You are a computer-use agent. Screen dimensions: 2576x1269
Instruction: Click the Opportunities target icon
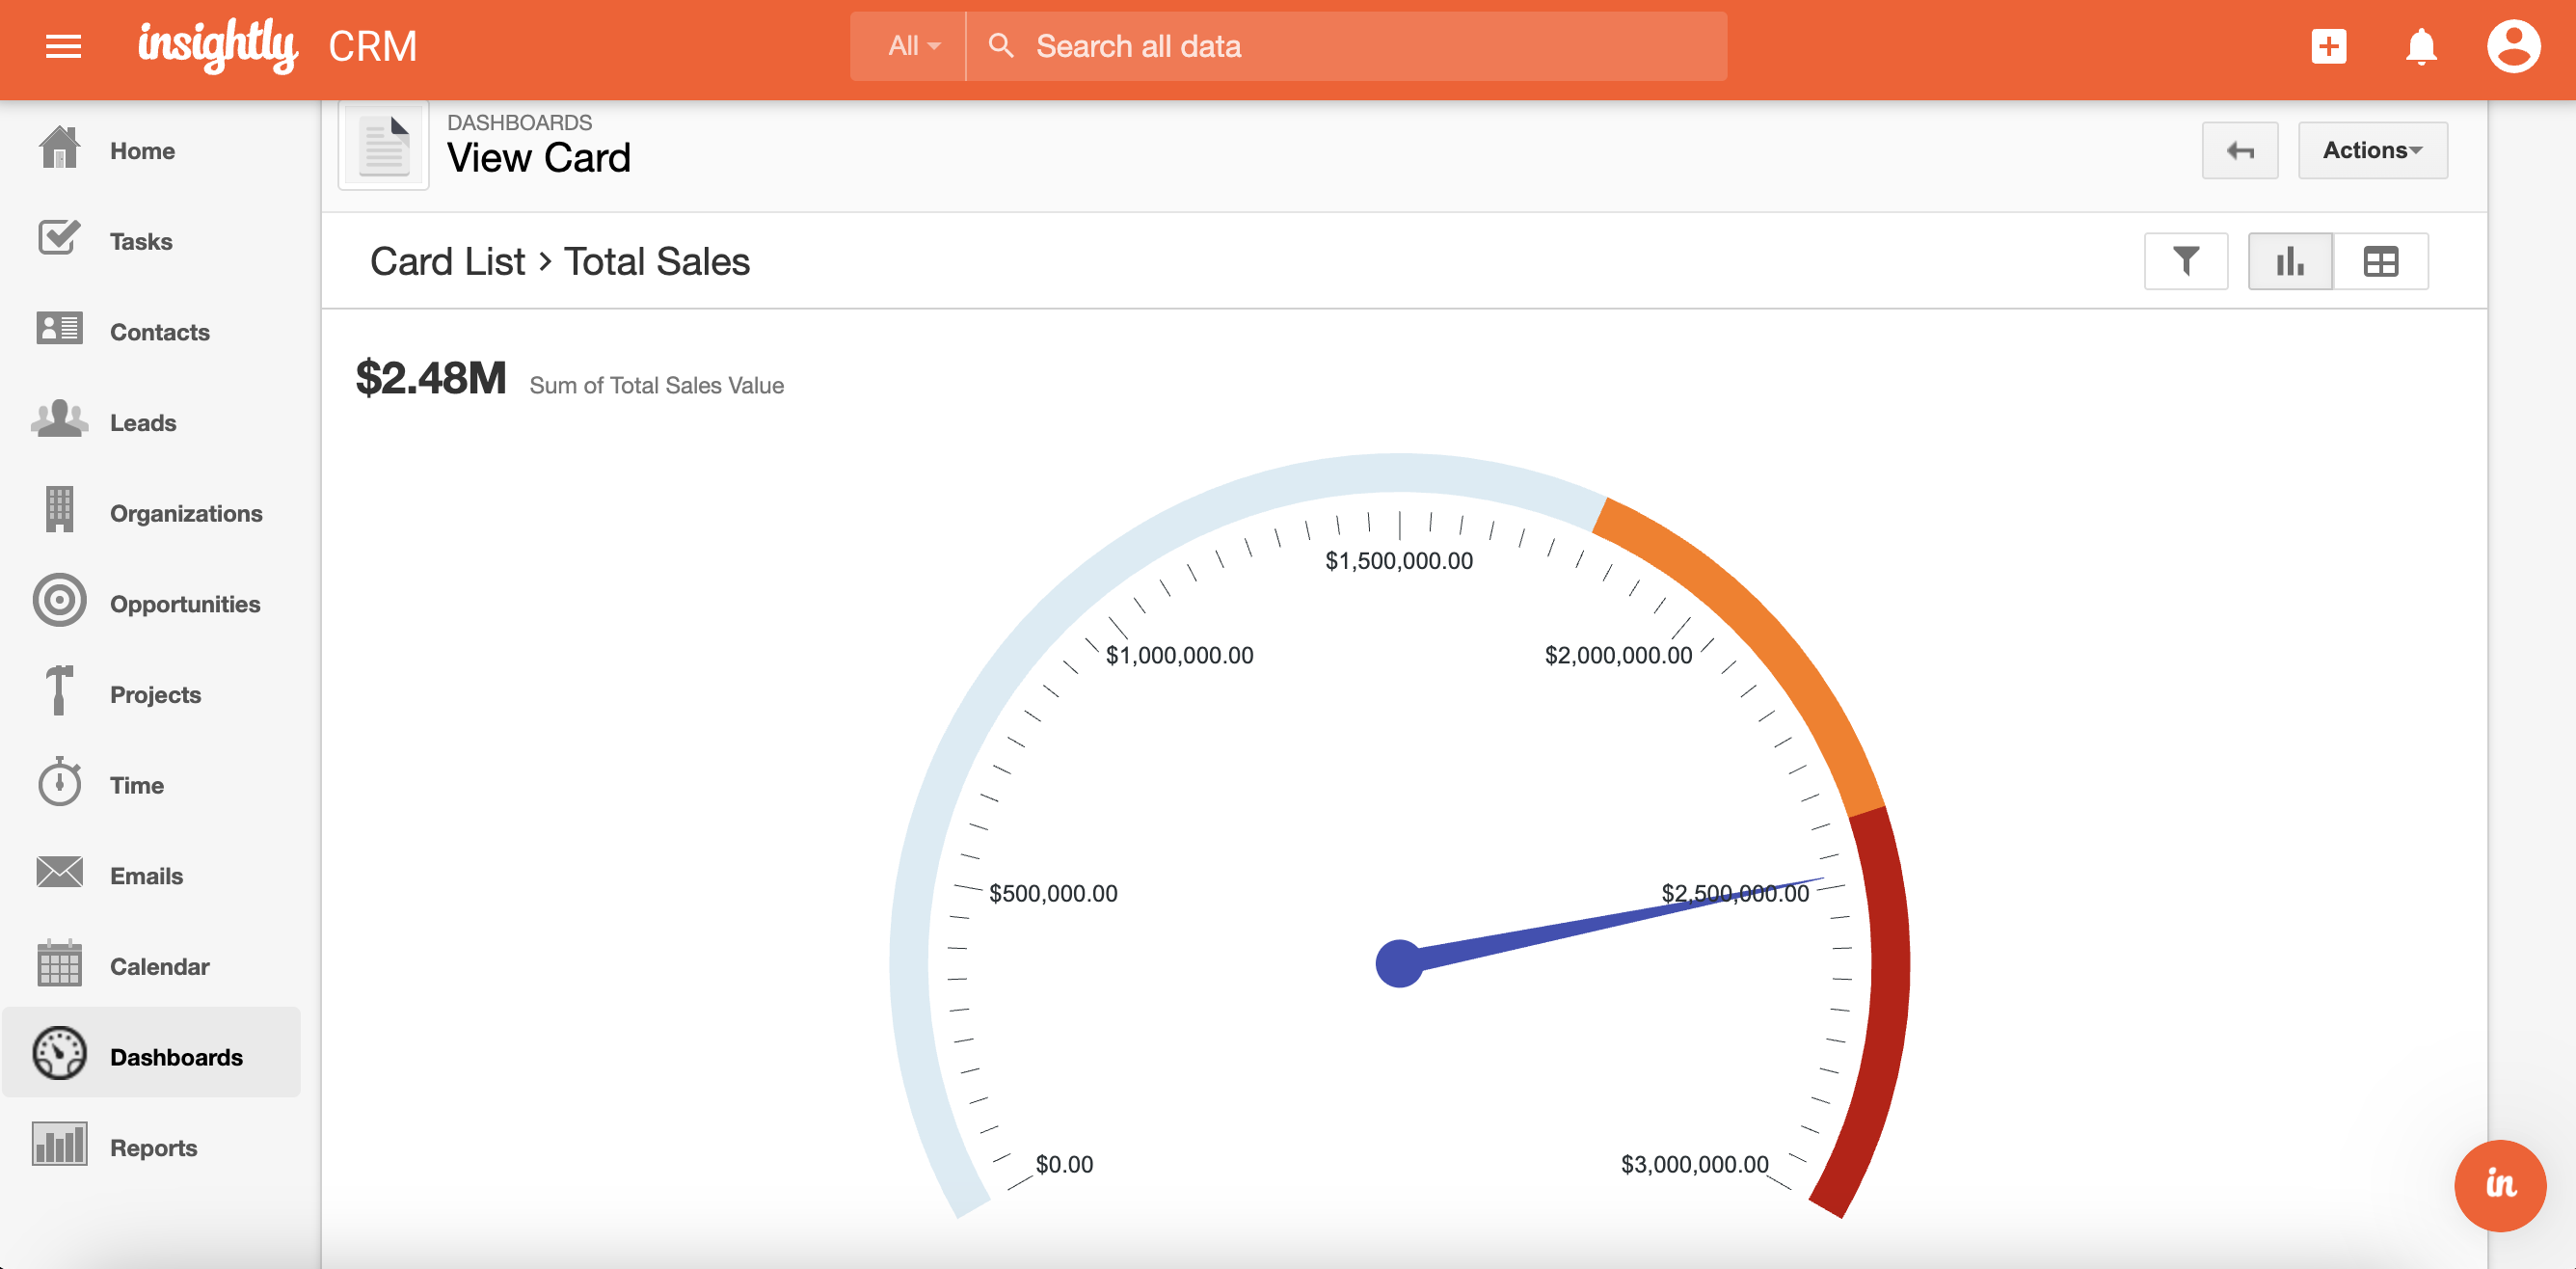coord(59,600)
